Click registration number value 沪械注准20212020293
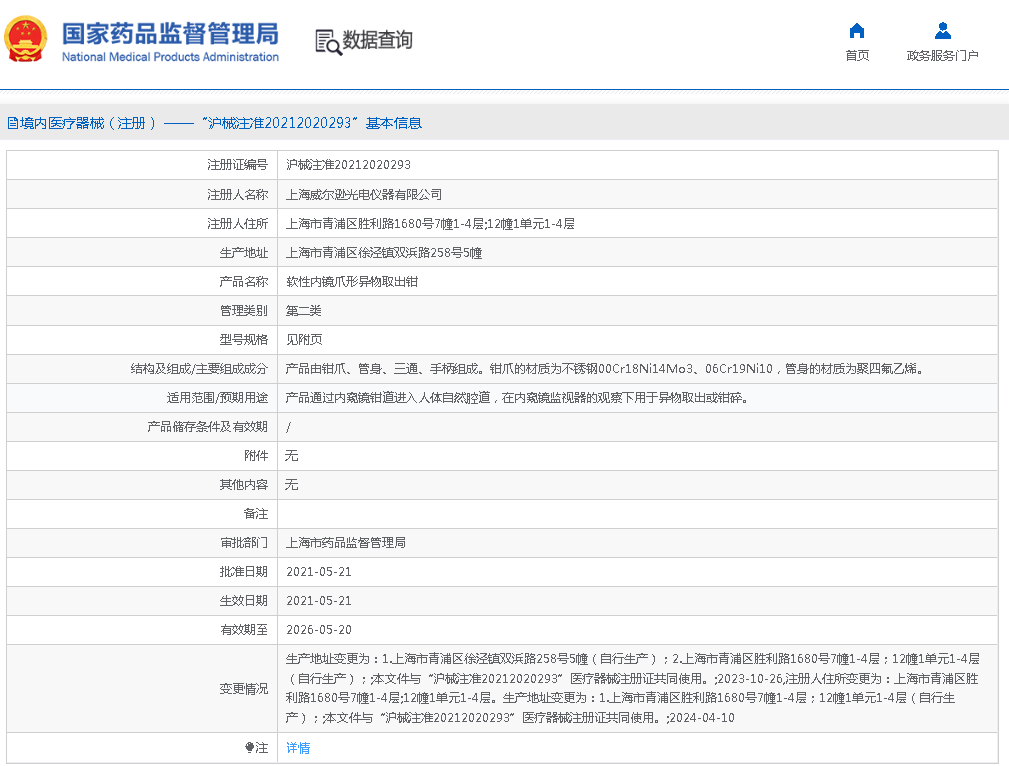This screenshot has width=1009, height=766. 348,165
